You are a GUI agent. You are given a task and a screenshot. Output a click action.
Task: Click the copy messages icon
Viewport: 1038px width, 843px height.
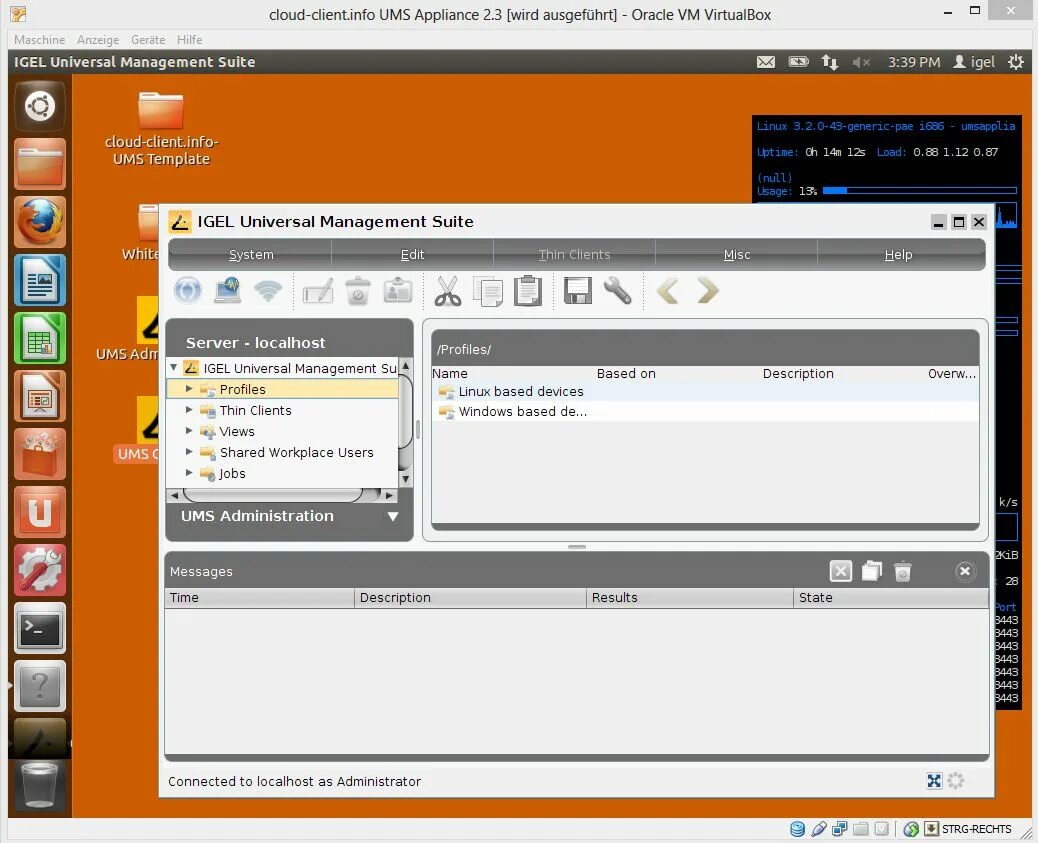pos(872,571)
